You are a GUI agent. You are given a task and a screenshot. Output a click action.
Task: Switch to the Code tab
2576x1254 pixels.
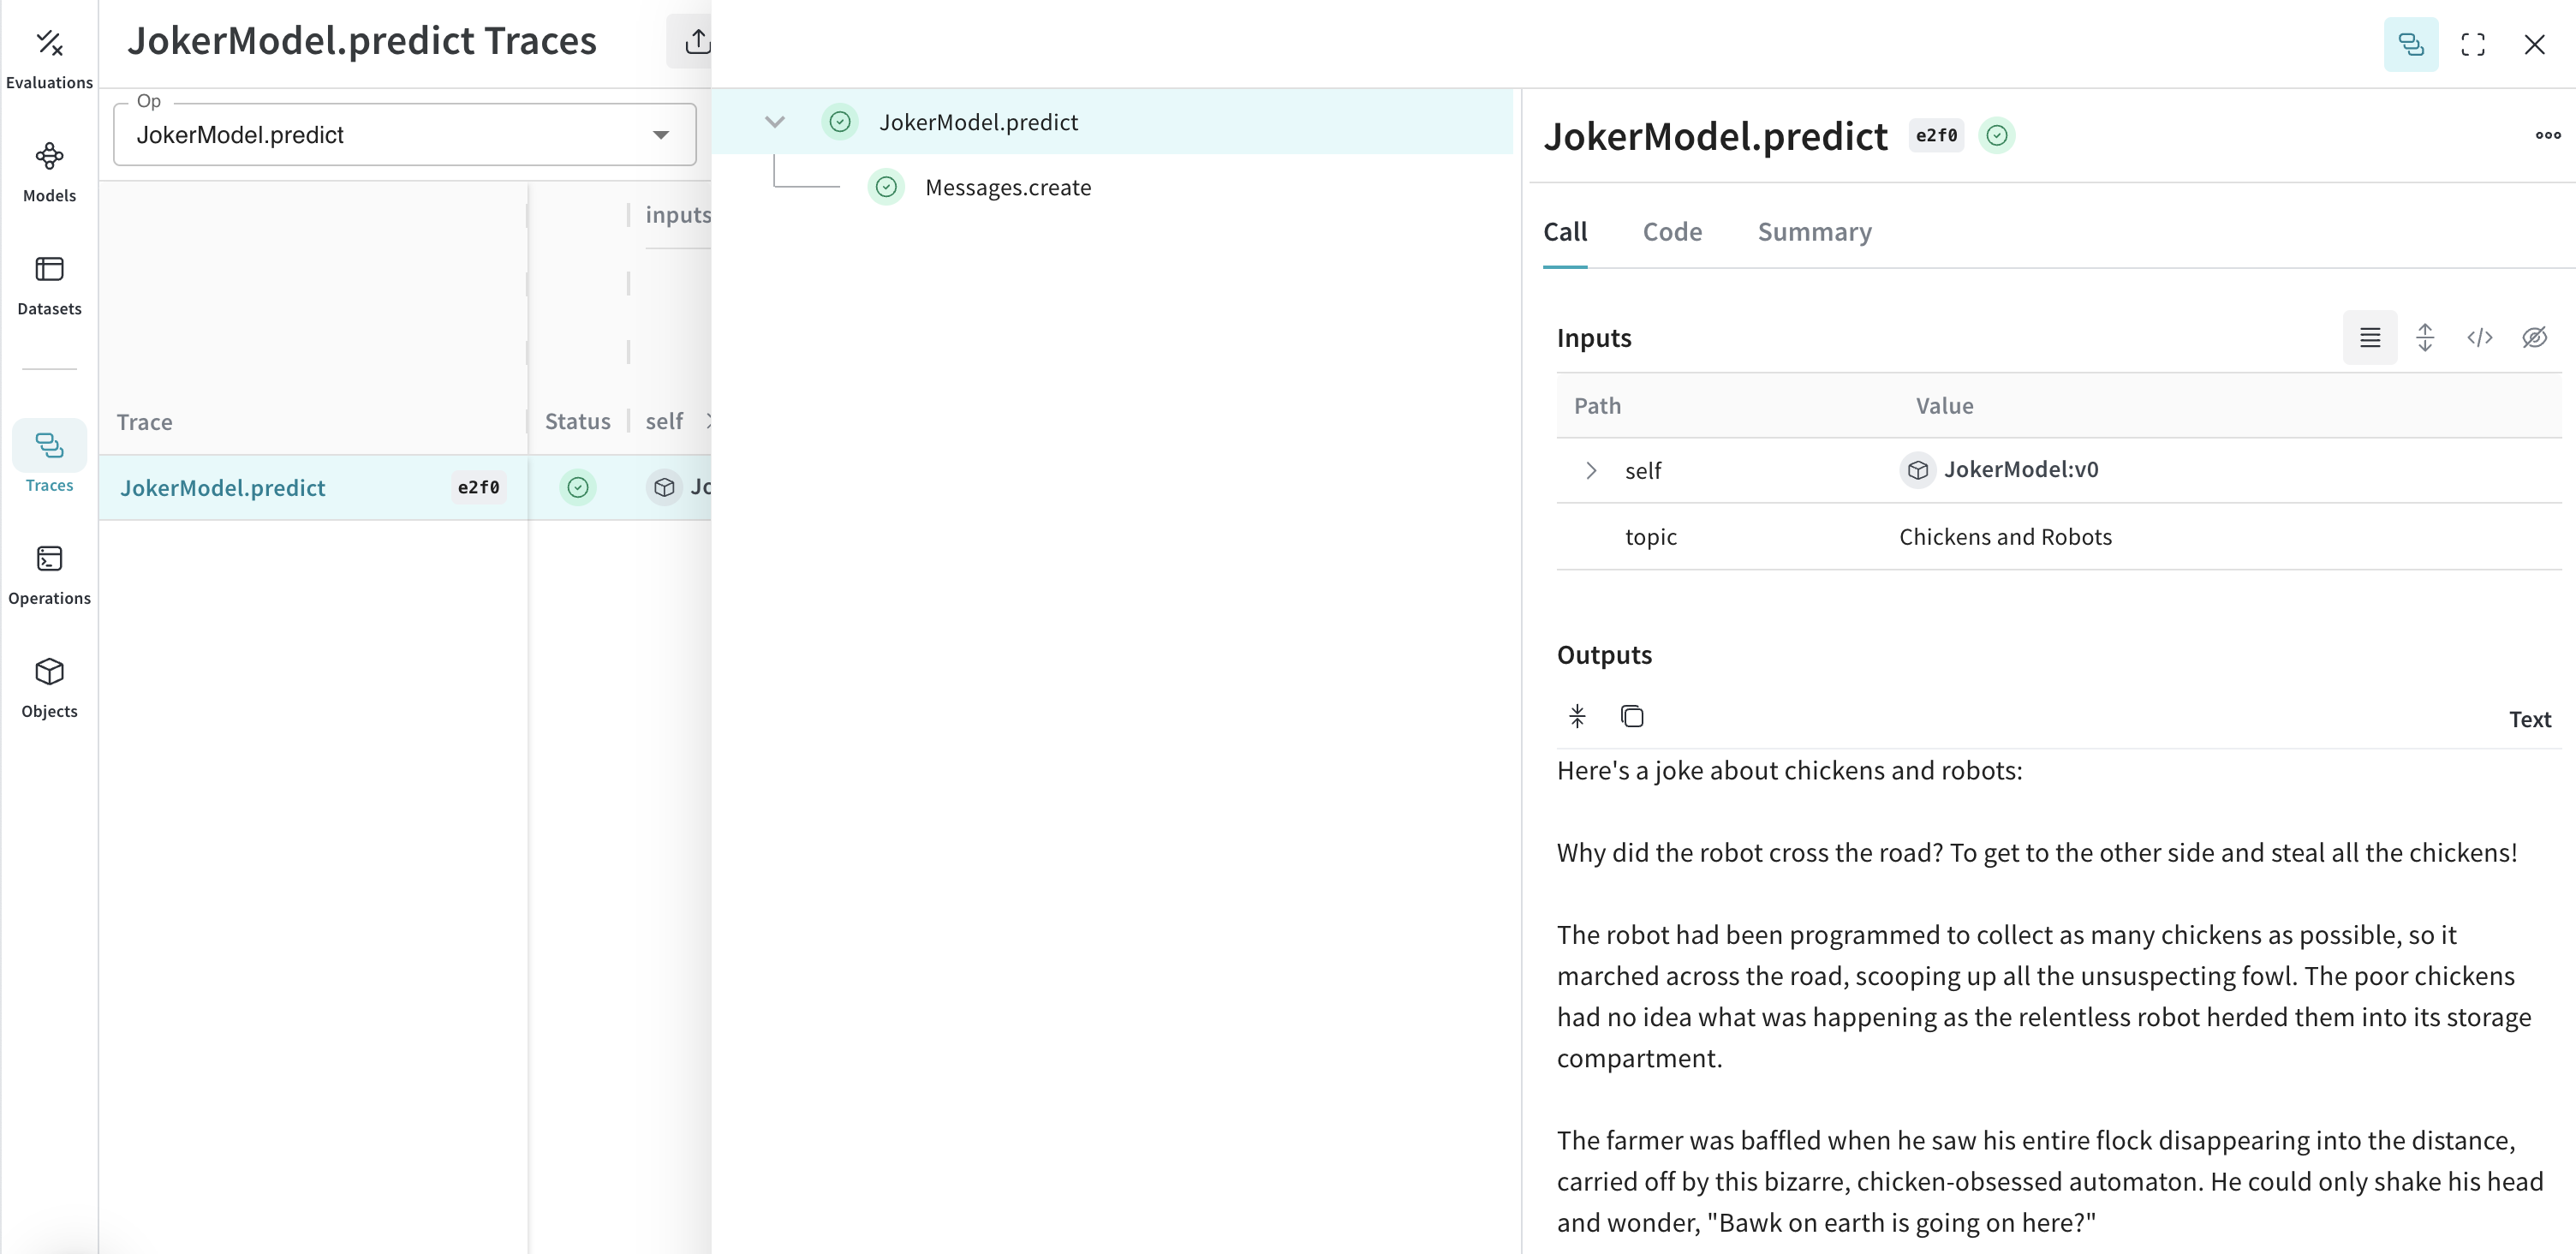coord(1672,232)
